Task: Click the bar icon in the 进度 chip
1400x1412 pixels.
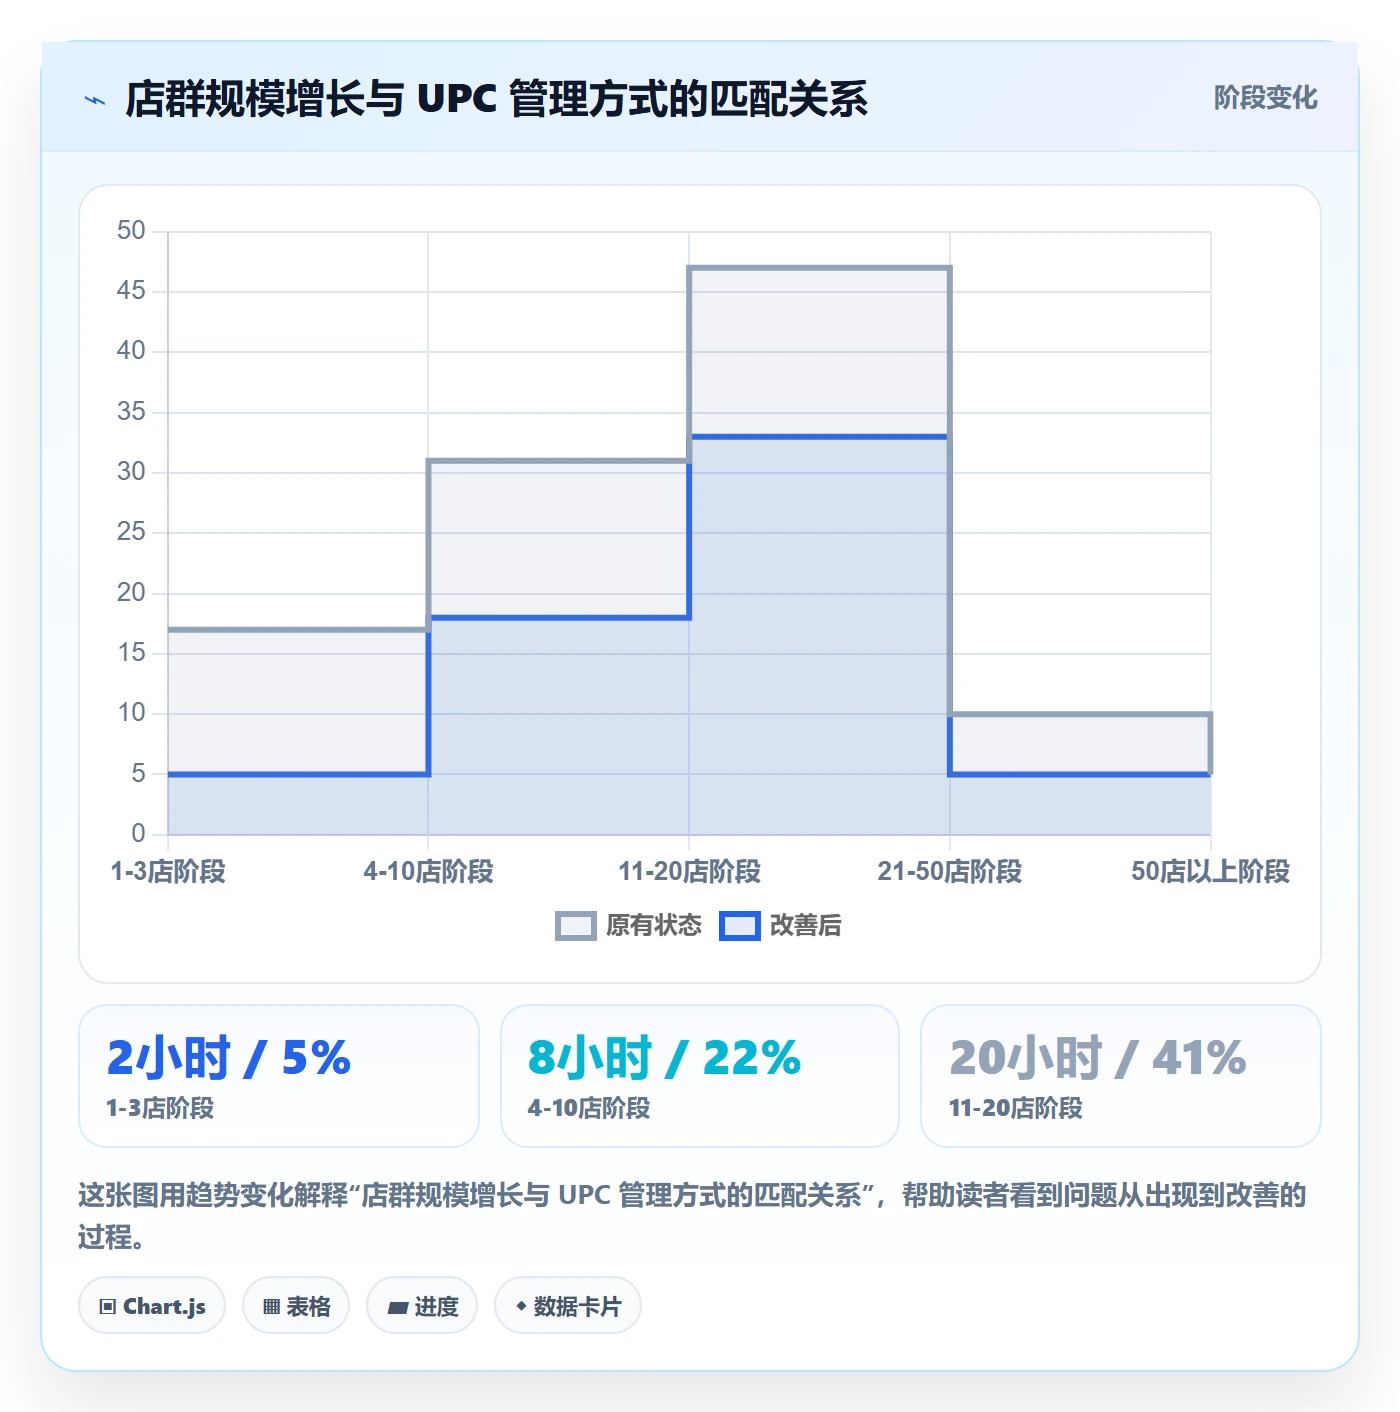Action: coord(397,1308)
